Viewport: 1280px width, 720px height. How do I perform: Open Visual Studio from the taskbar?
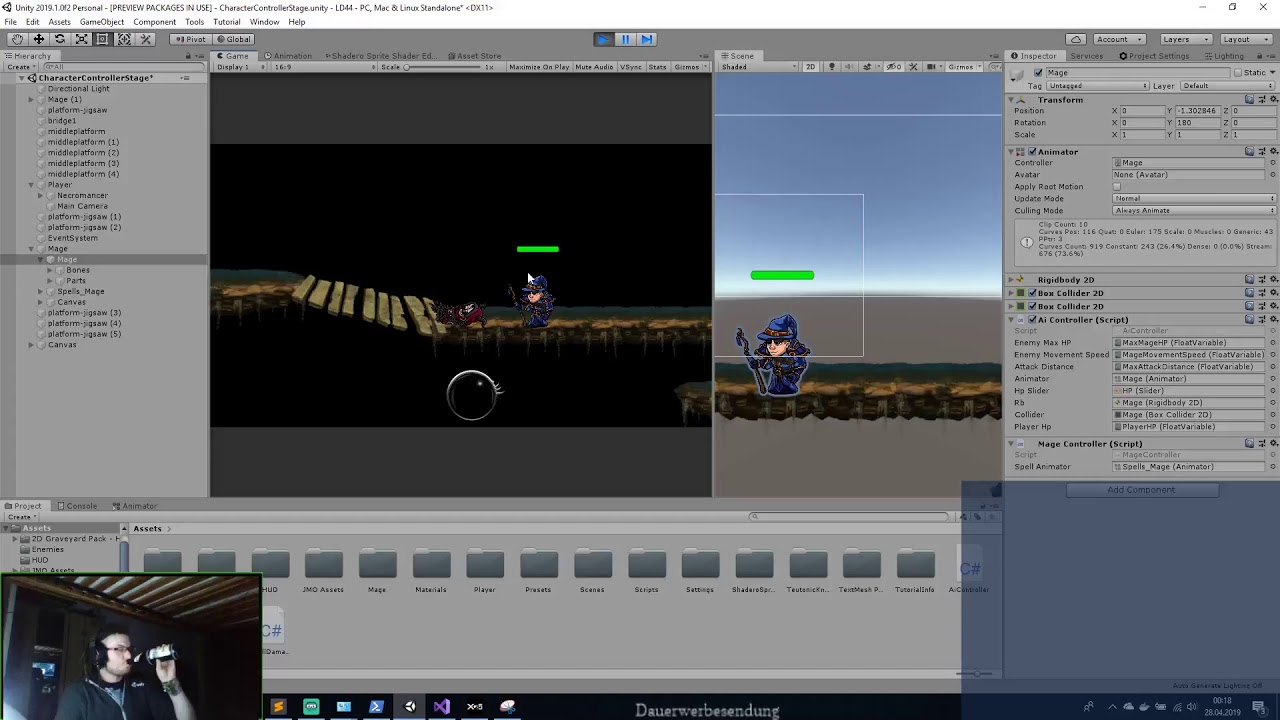coord(442,707)
